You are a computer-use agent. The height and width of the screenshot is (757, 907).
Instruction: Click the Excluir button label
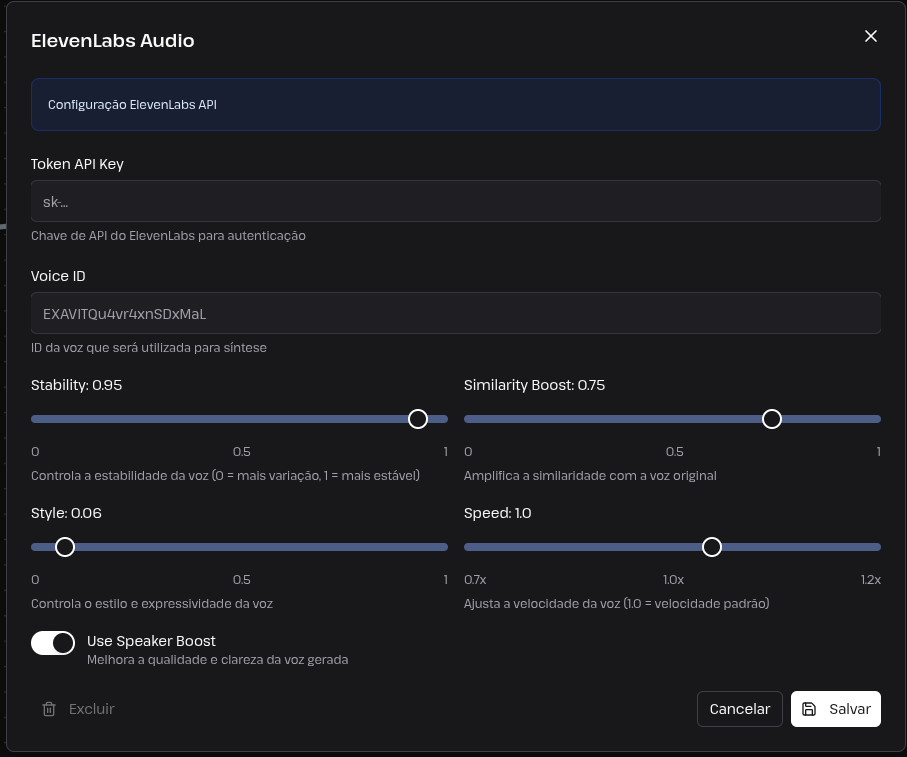[91, 709]
